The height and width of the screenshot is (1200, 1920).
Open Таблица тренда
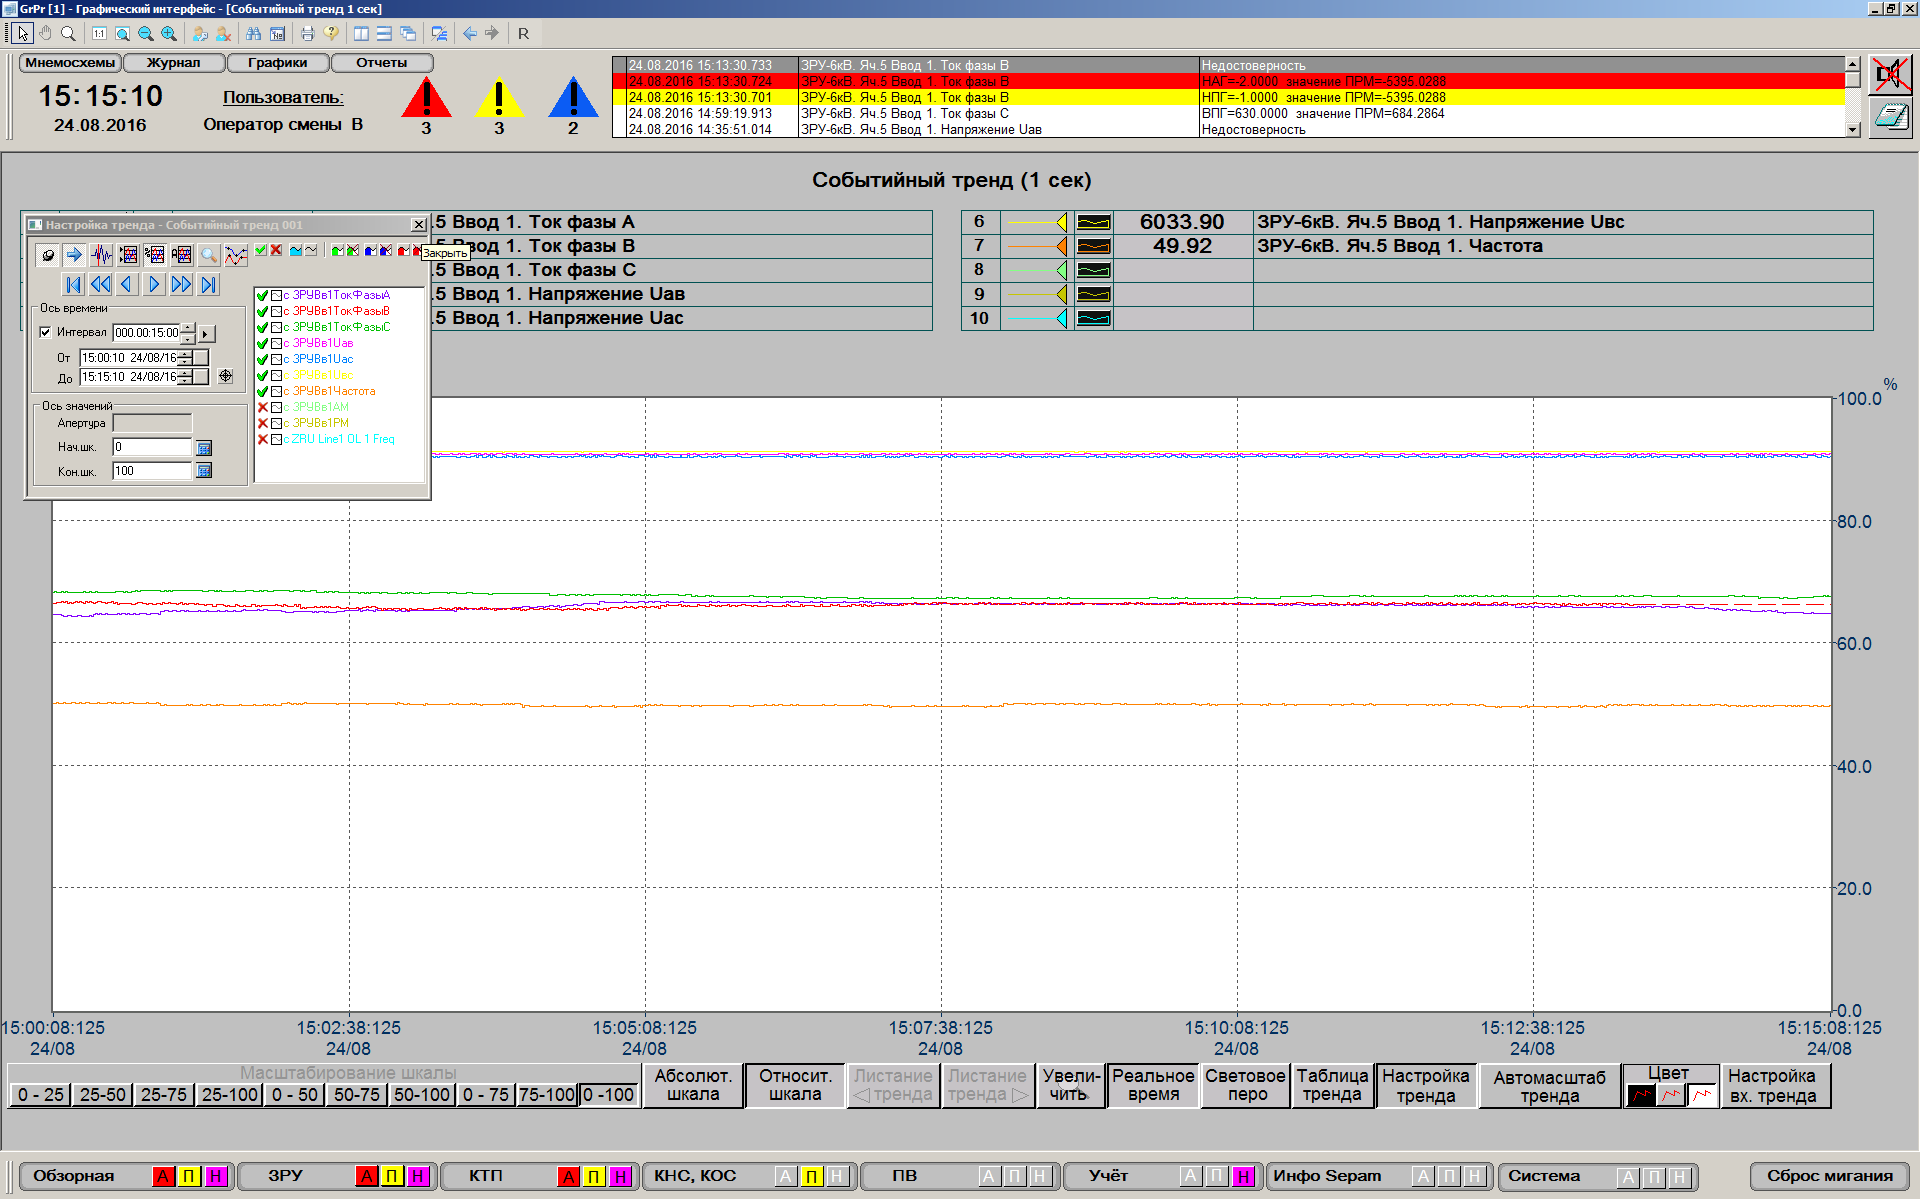[x=1332, y=1085]
